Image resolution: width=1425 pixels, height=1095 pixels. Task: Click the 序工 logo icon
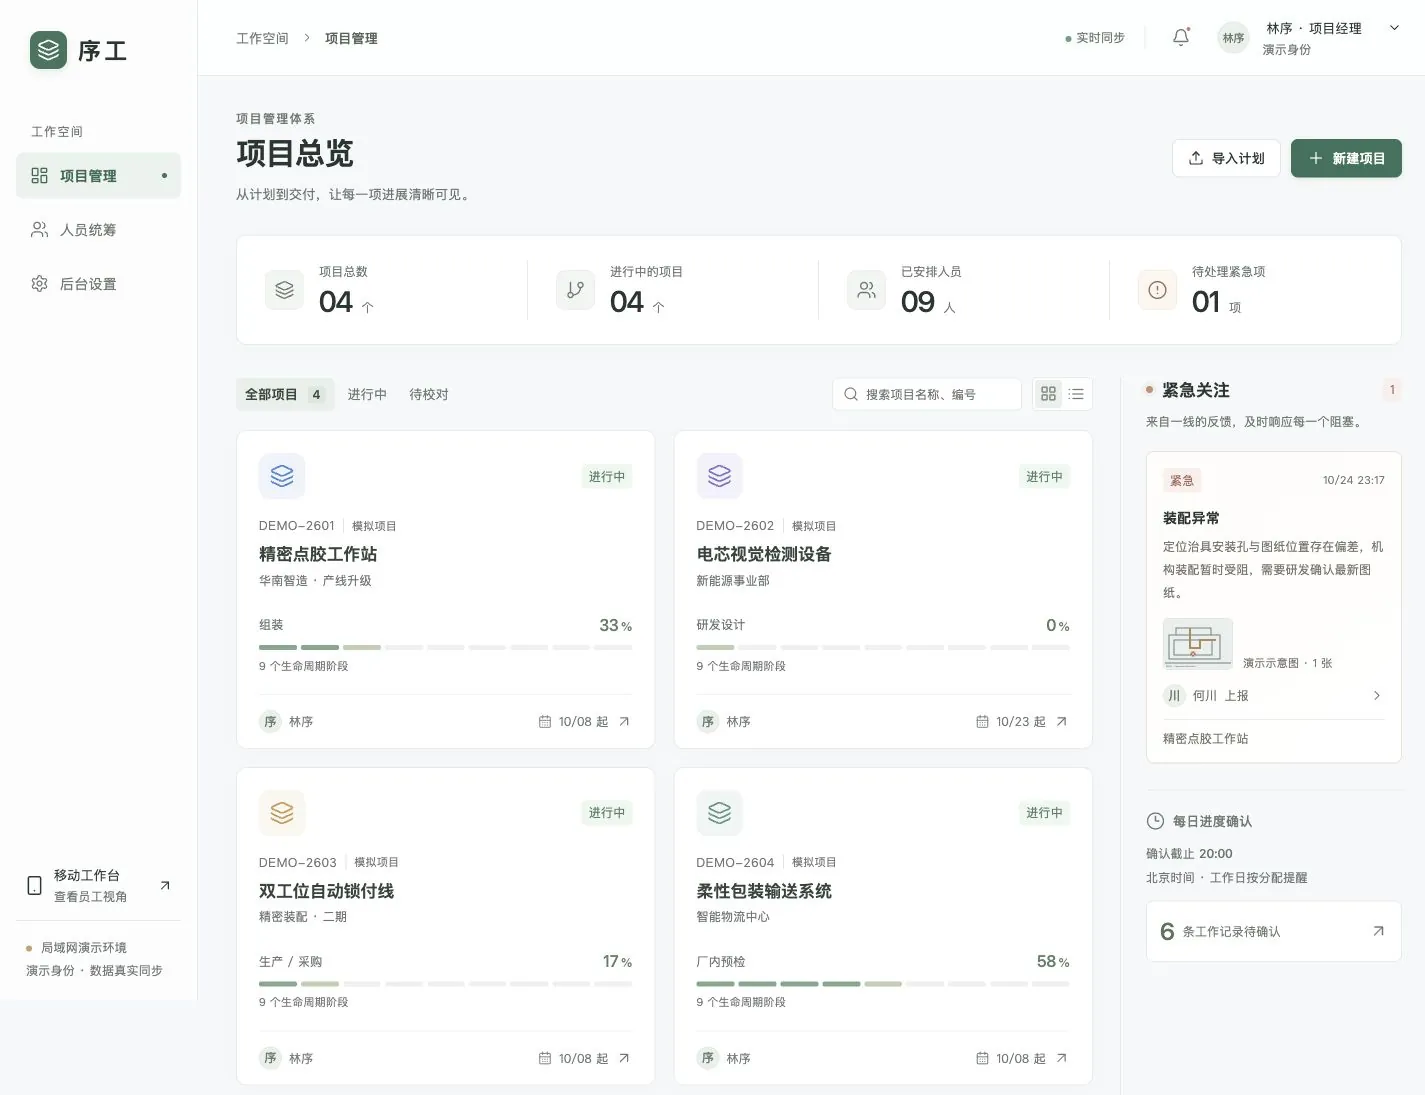[x=48, y=50]
